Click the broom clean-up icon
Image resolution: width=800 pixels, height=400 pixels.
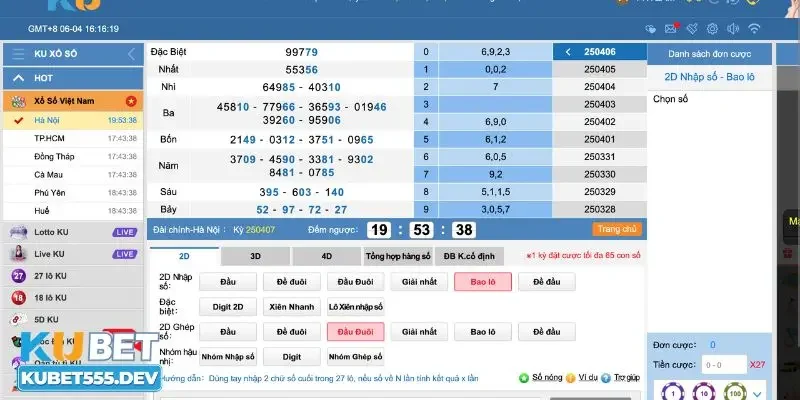[692, 29]
